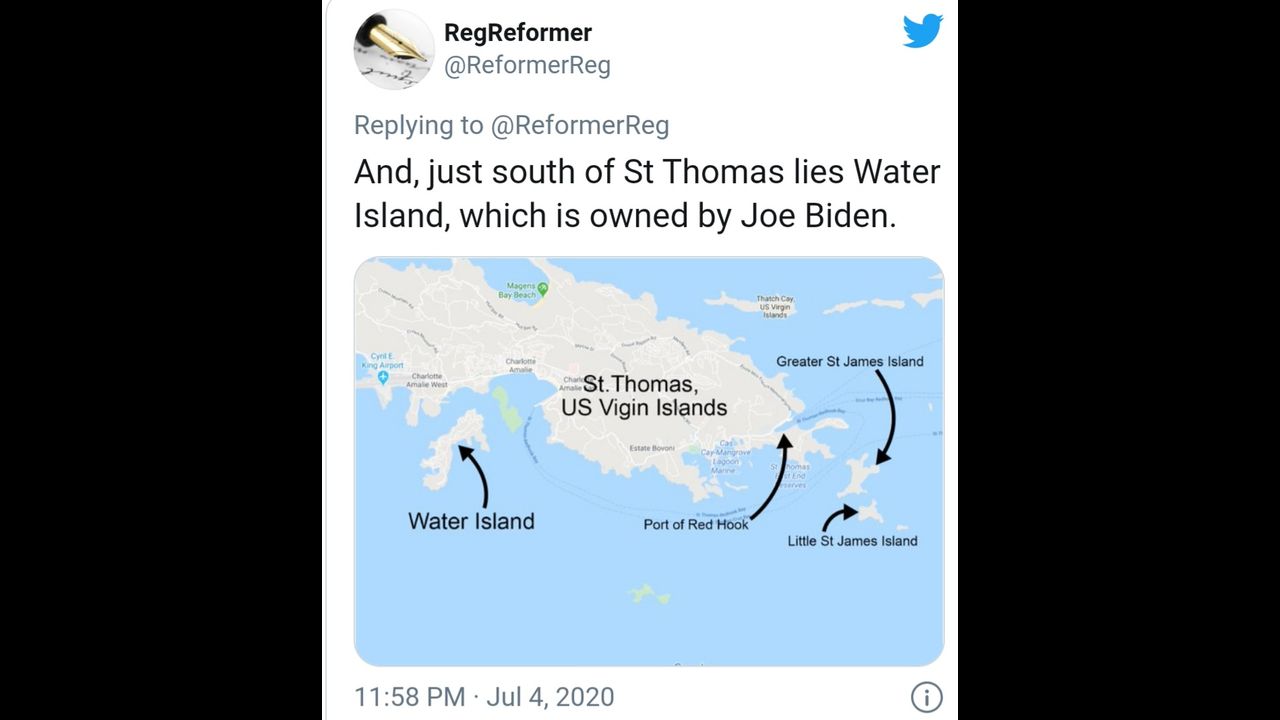1280x720 pixels.
Task: Click the Cyril E. King Airport marker
Action: point(383,377)
